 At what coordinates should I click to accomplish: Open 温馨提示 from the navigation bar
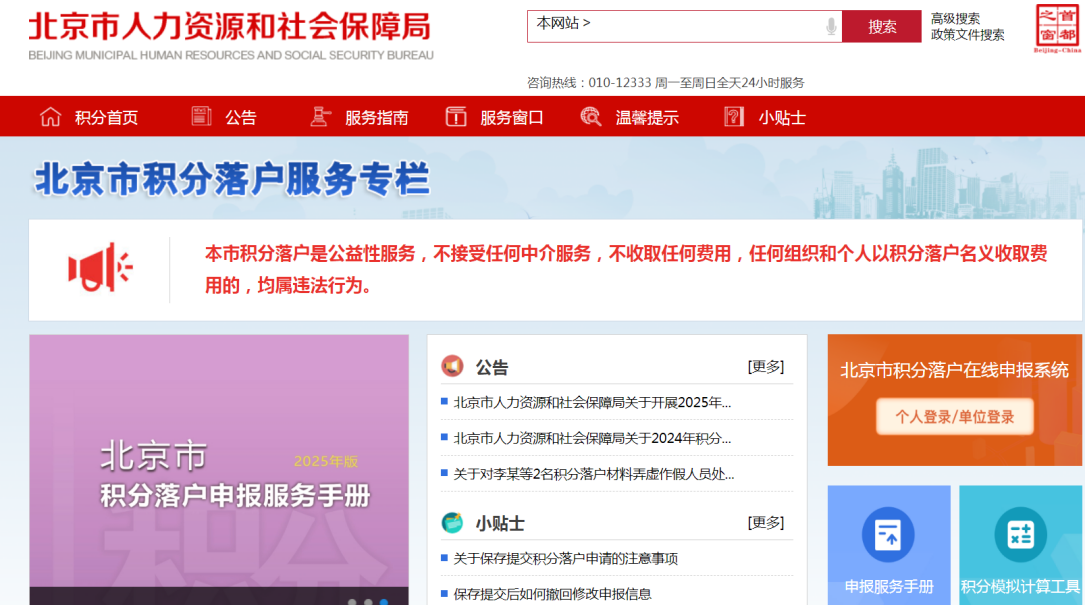[x=647, y=118]
